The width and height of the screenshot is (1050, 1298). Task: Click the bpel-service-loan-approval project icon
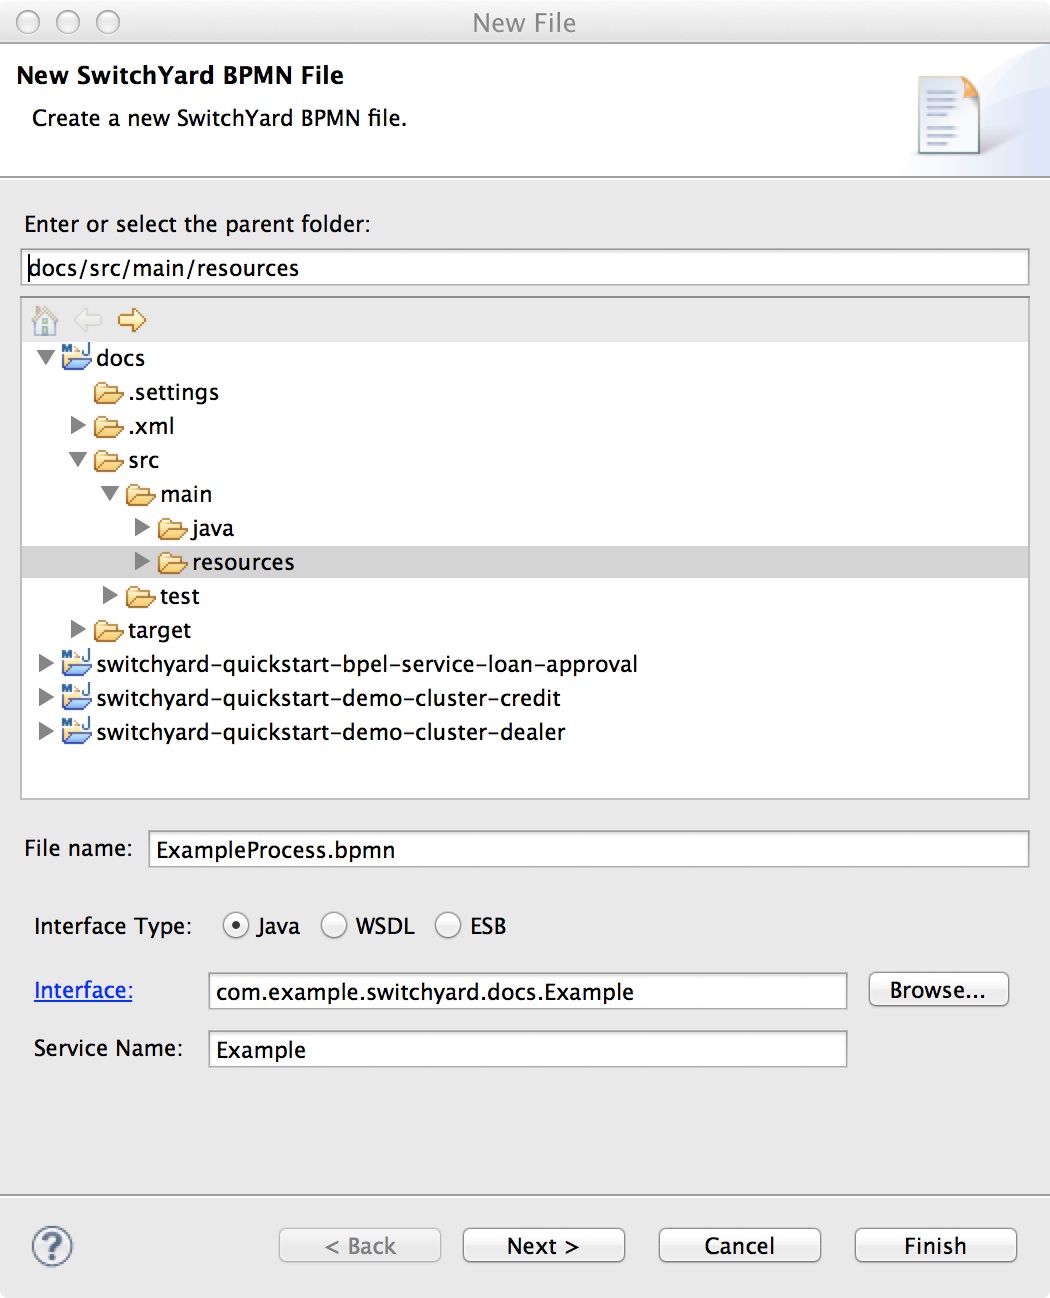tap(76, 663)
